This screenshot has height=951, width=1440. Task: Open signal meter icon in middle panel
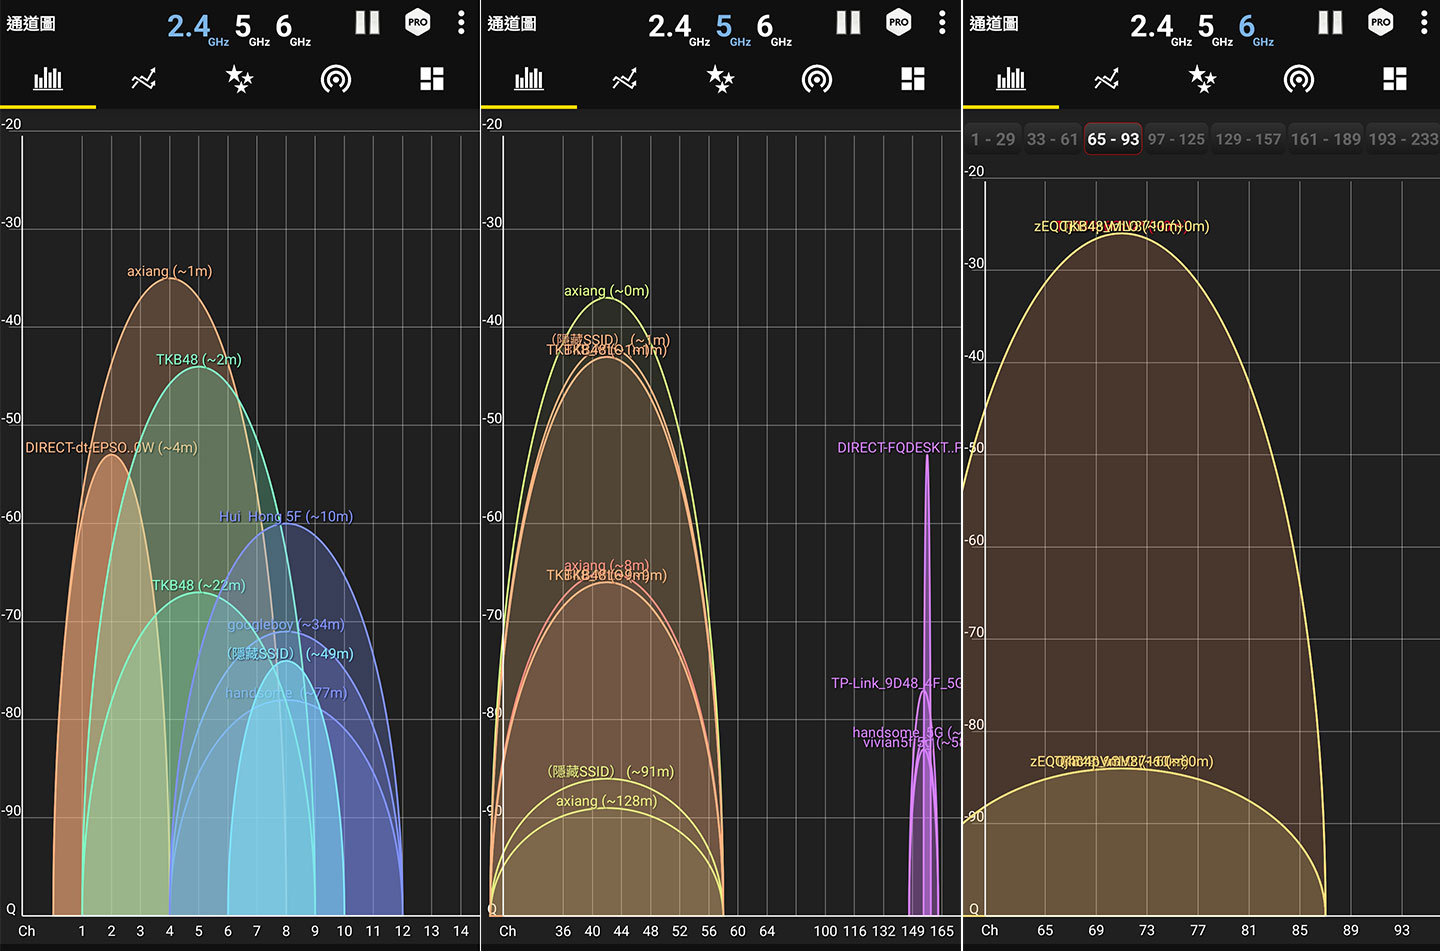click(817, 79)
